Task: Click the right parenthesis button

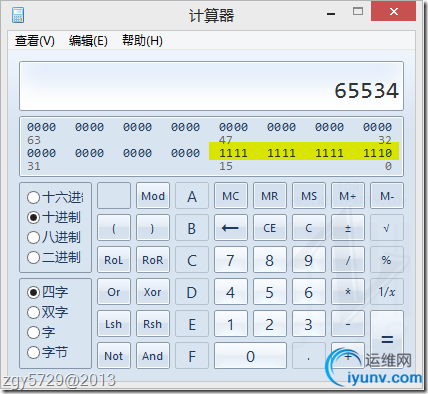Action: (153, 228)
